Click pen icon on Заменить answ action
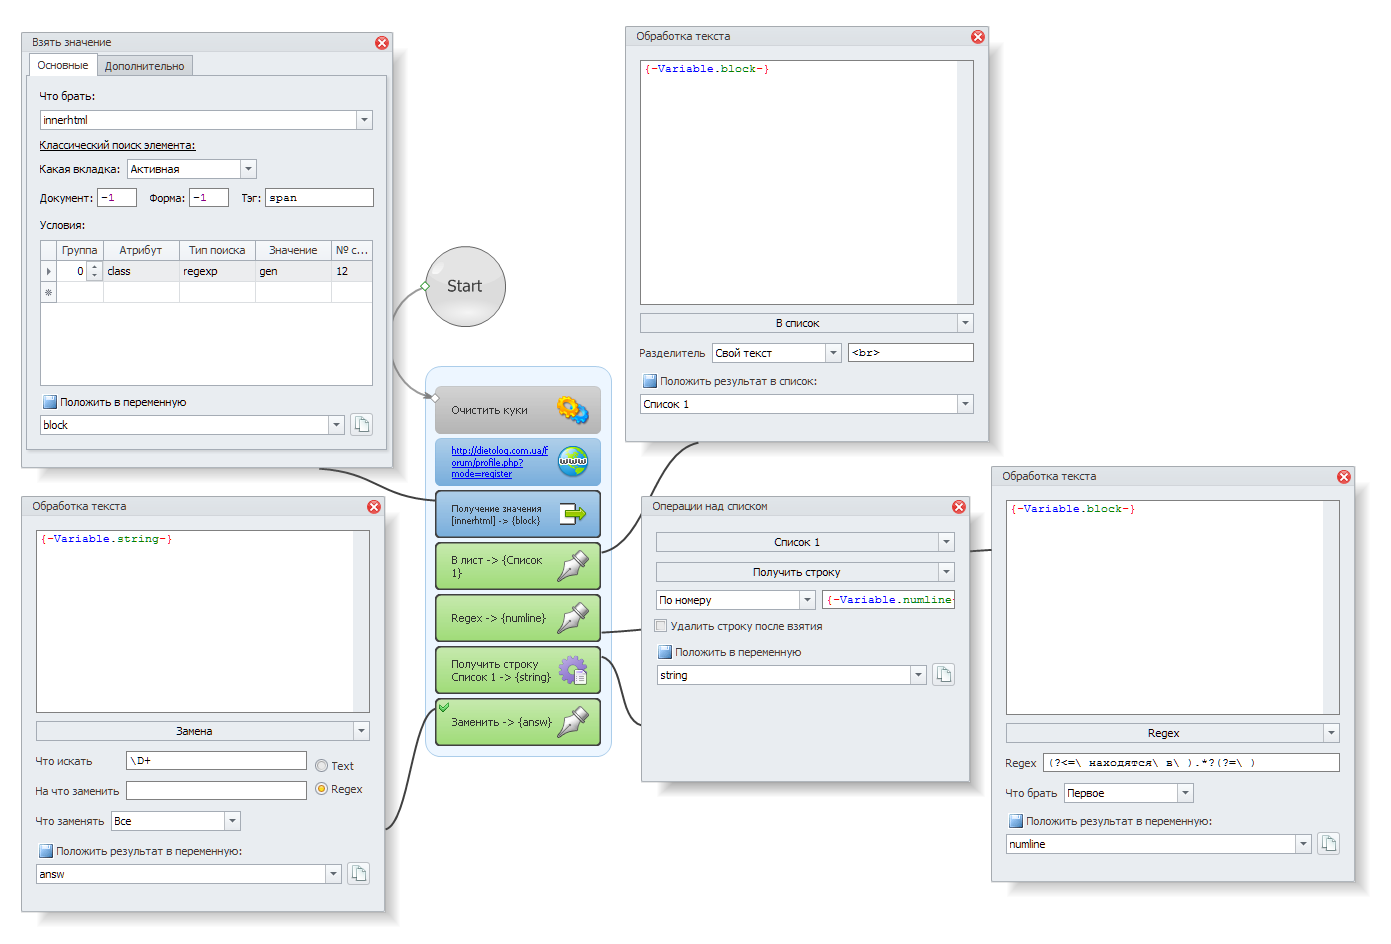This screenshot has height=944, width=1391. [573, 722]
